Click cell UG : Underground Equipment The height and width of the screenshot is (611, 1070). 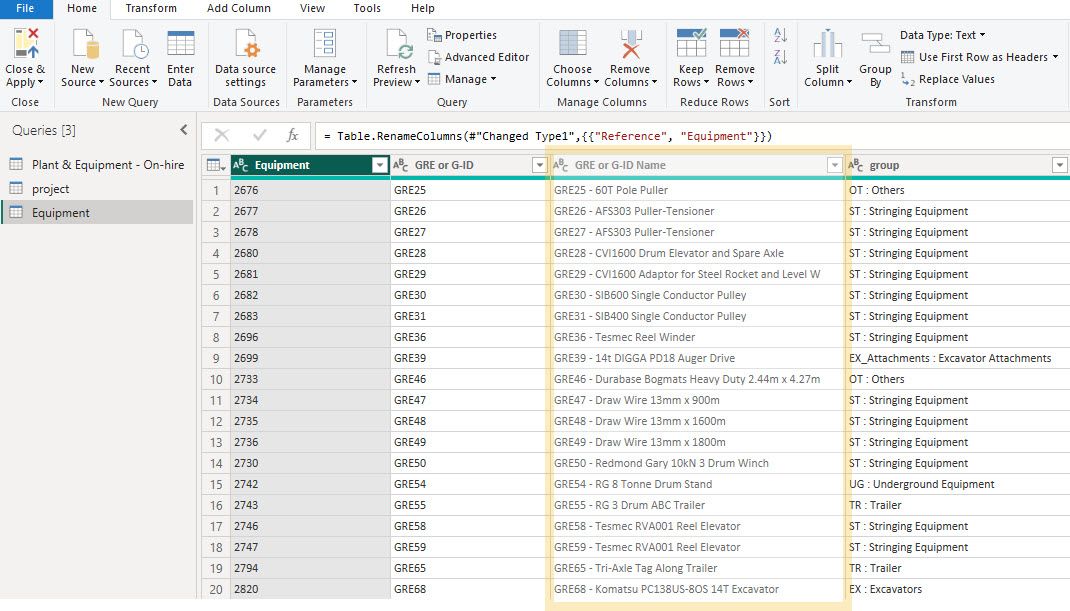957,484
